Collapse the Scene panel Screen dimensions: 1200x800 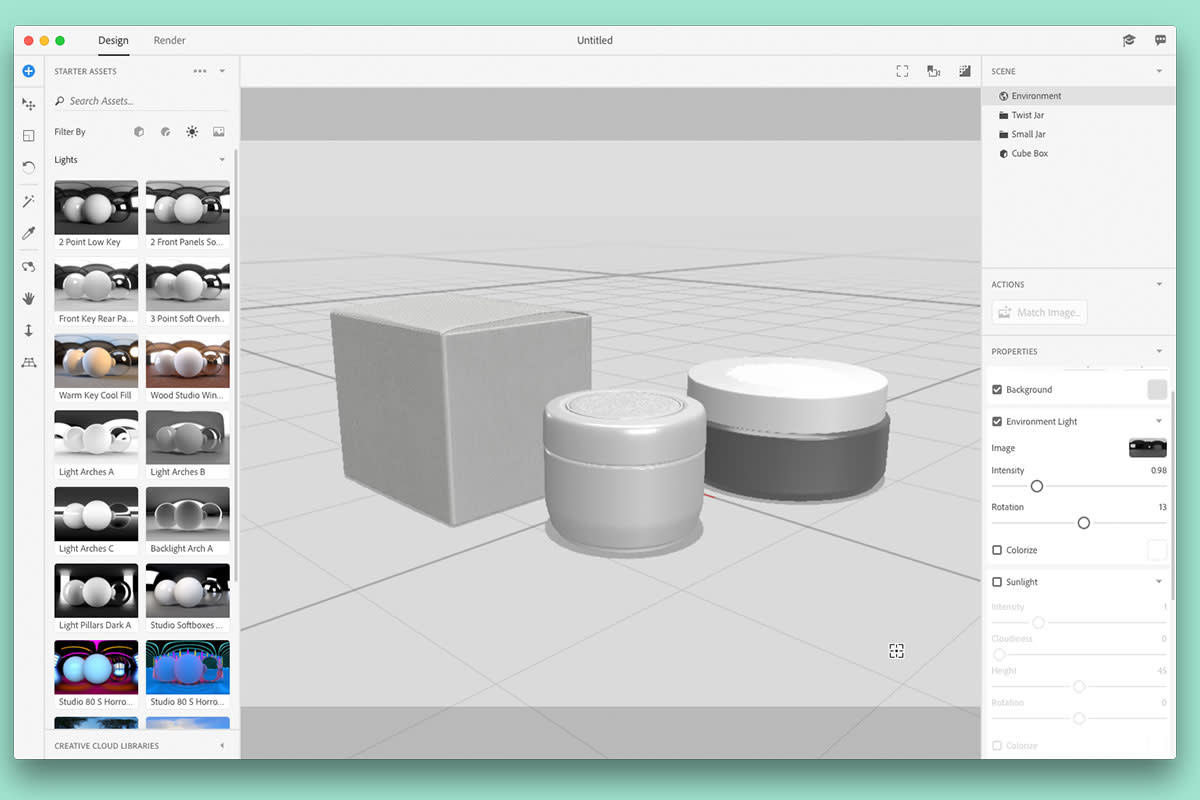click(1159, 71)
